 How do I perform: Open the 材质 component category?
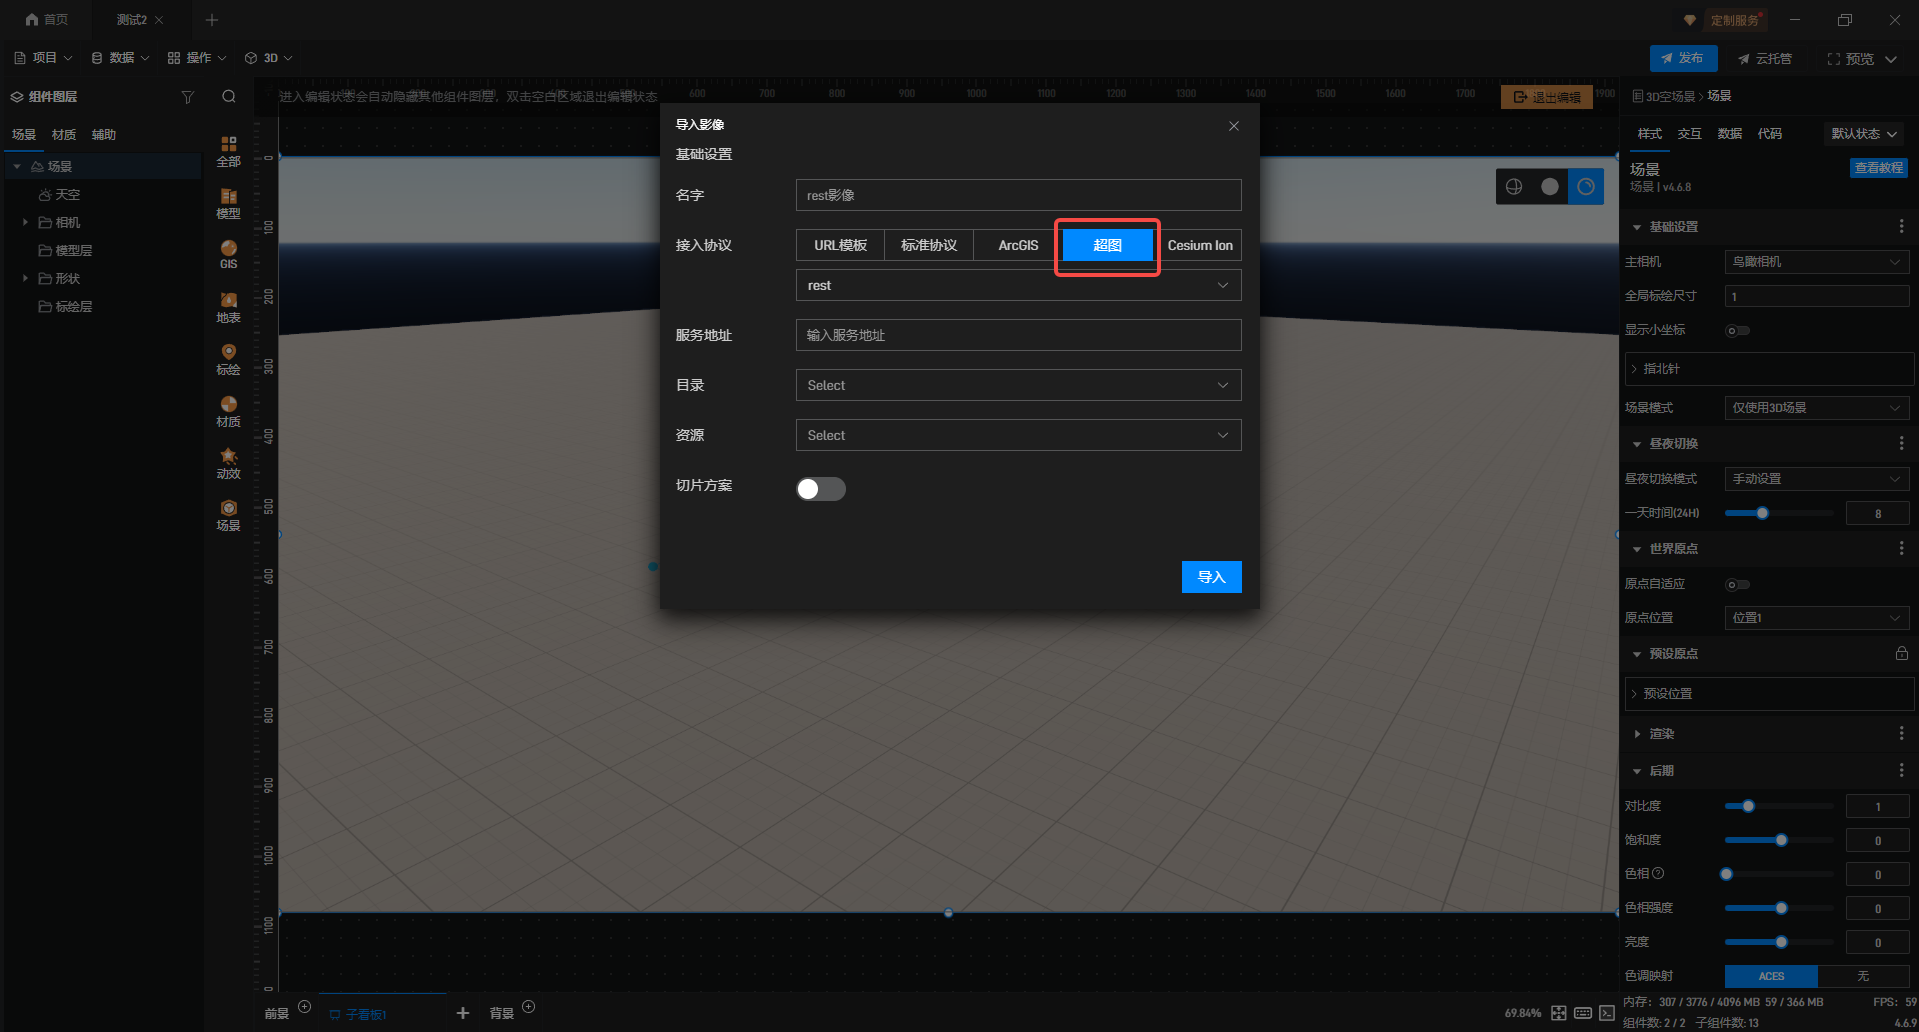(228, 411)
